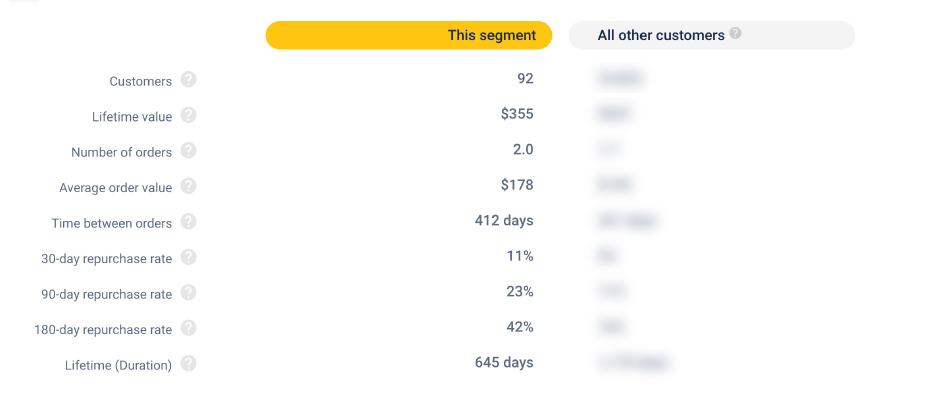938x409 pixels.
Task: Click help icon beside All other customers
Action: (736, 34)
